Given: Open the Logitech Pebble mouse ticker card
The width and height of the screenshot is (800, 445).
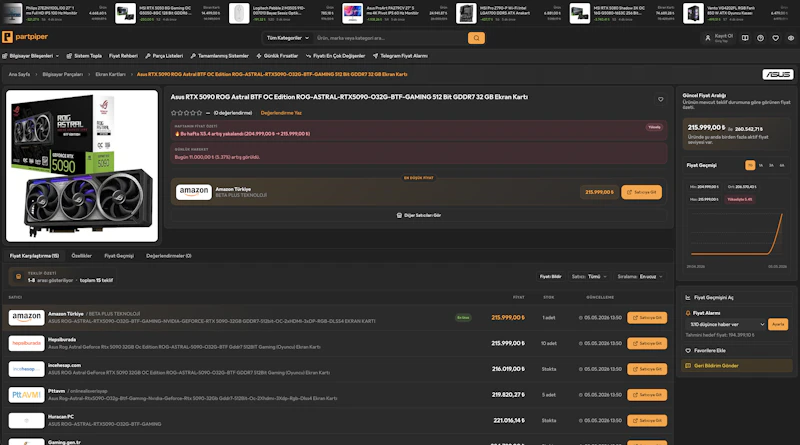Looking at the screenshot, I should [280, 13].
